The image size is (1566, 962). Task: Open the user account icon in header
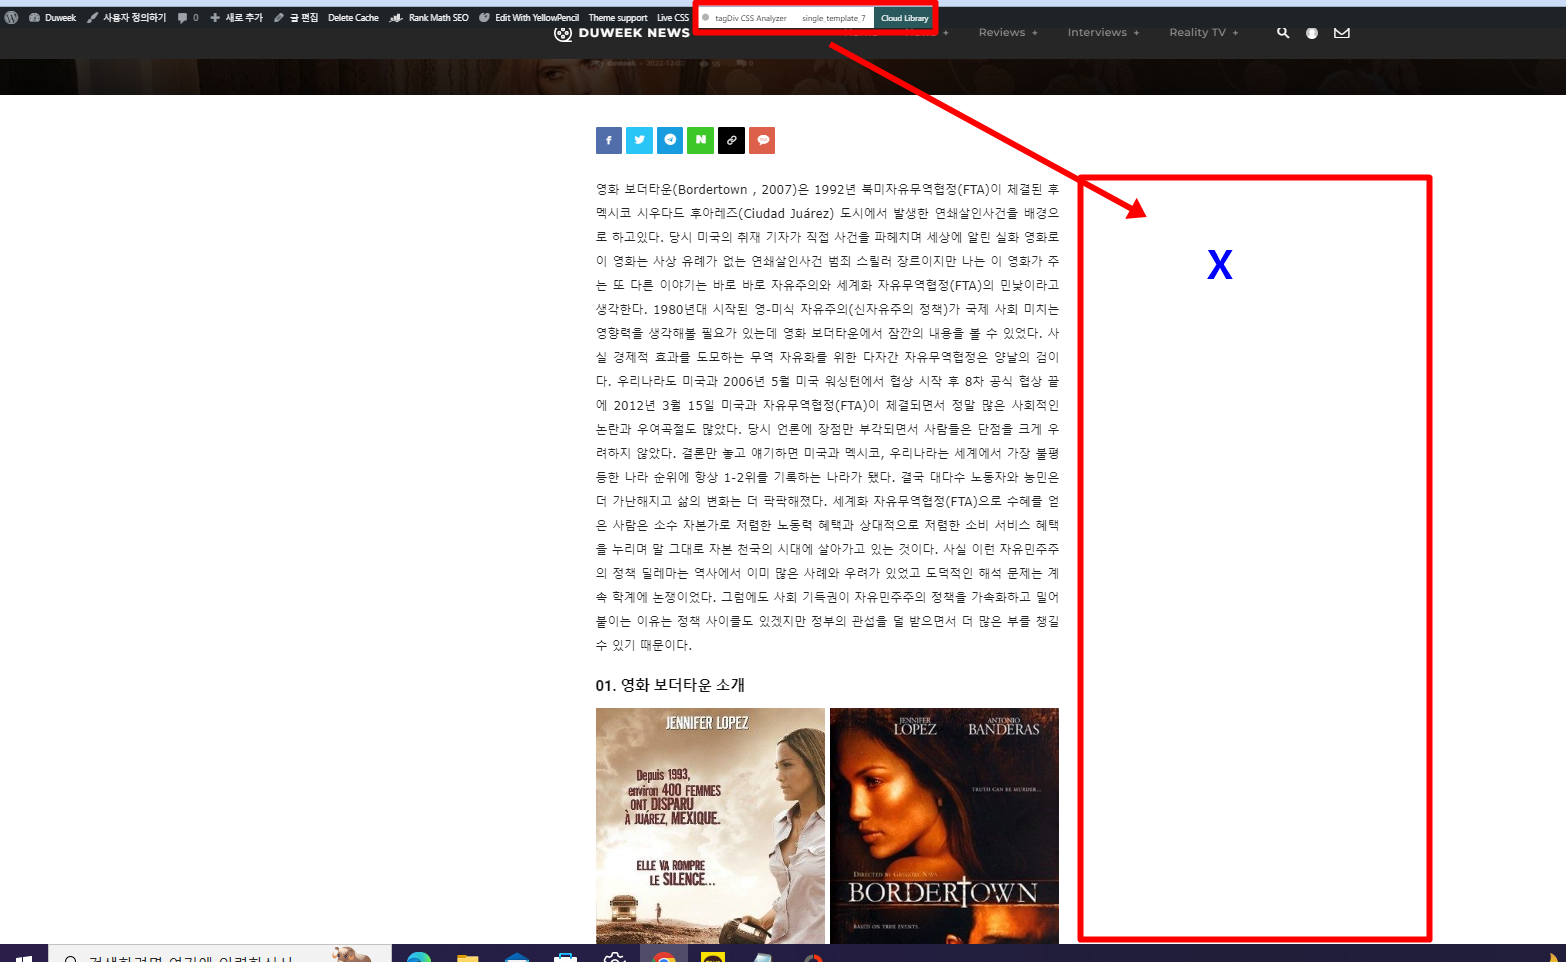[x=1312, y=33]
